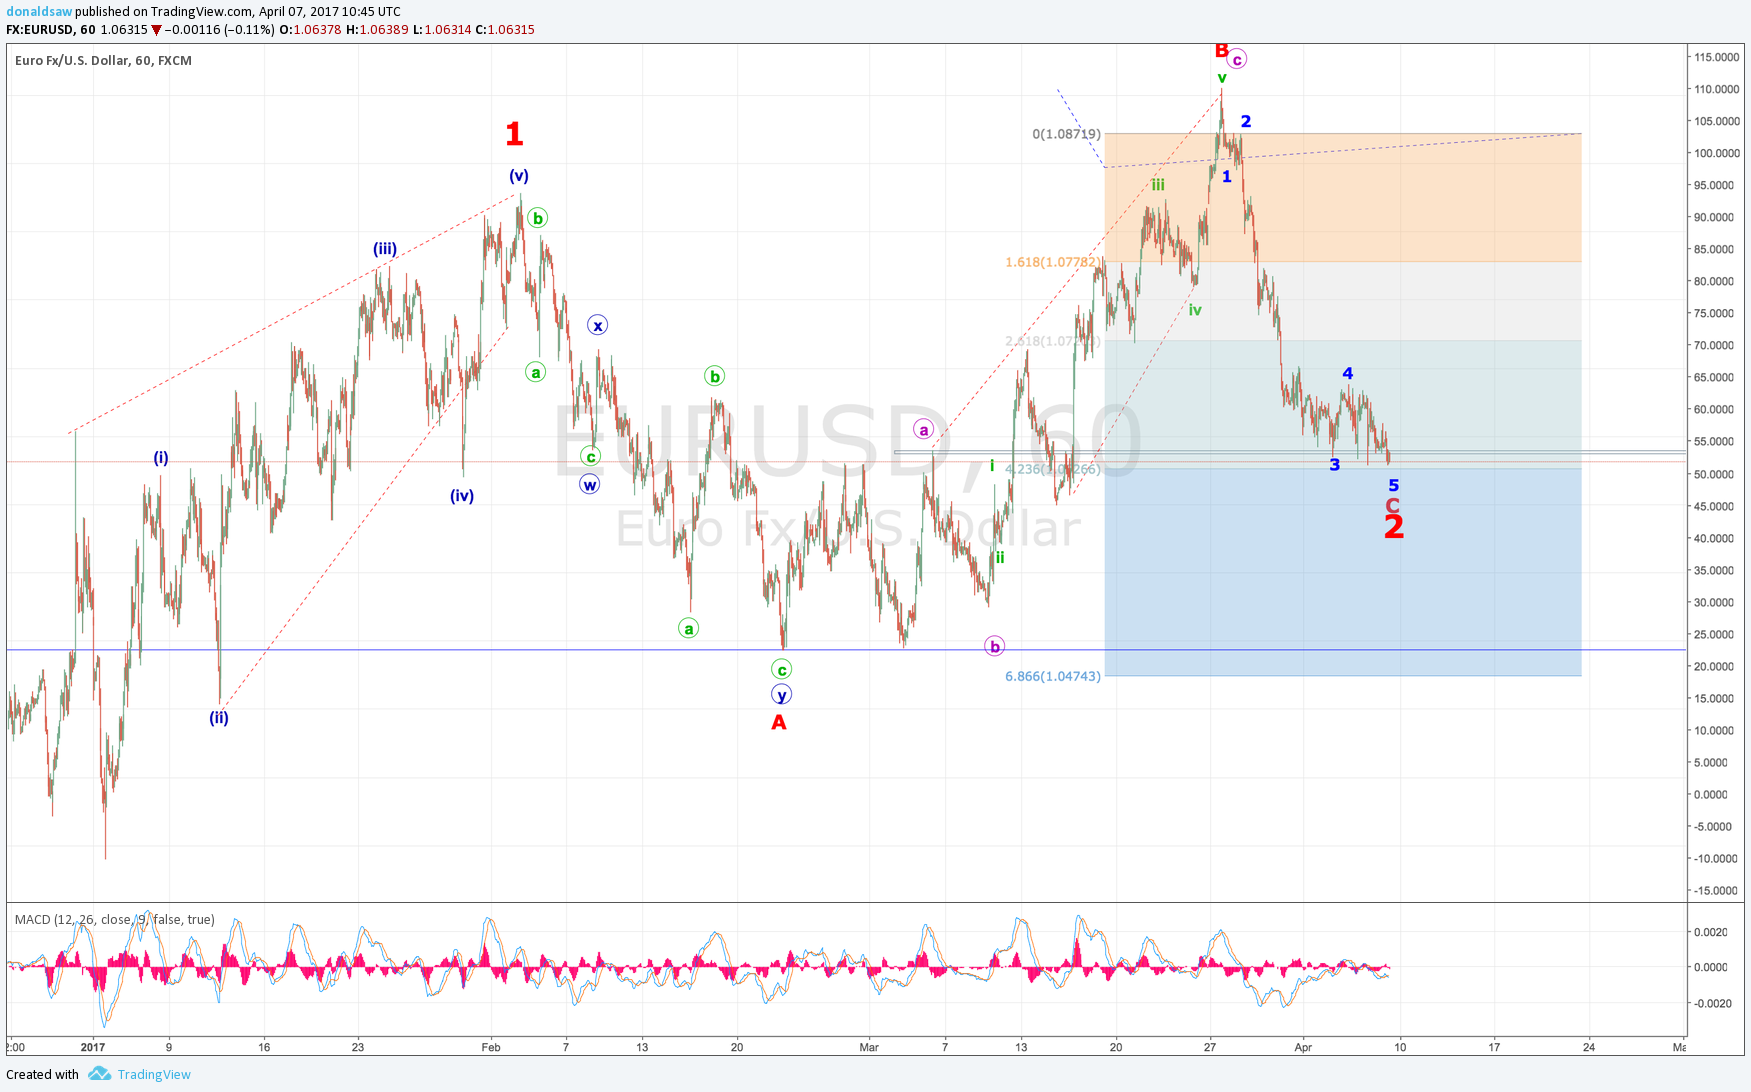Screen dimensions: 1751x1092
Task: Select the green 'iii' subwave label
Action: [1158, 184]
